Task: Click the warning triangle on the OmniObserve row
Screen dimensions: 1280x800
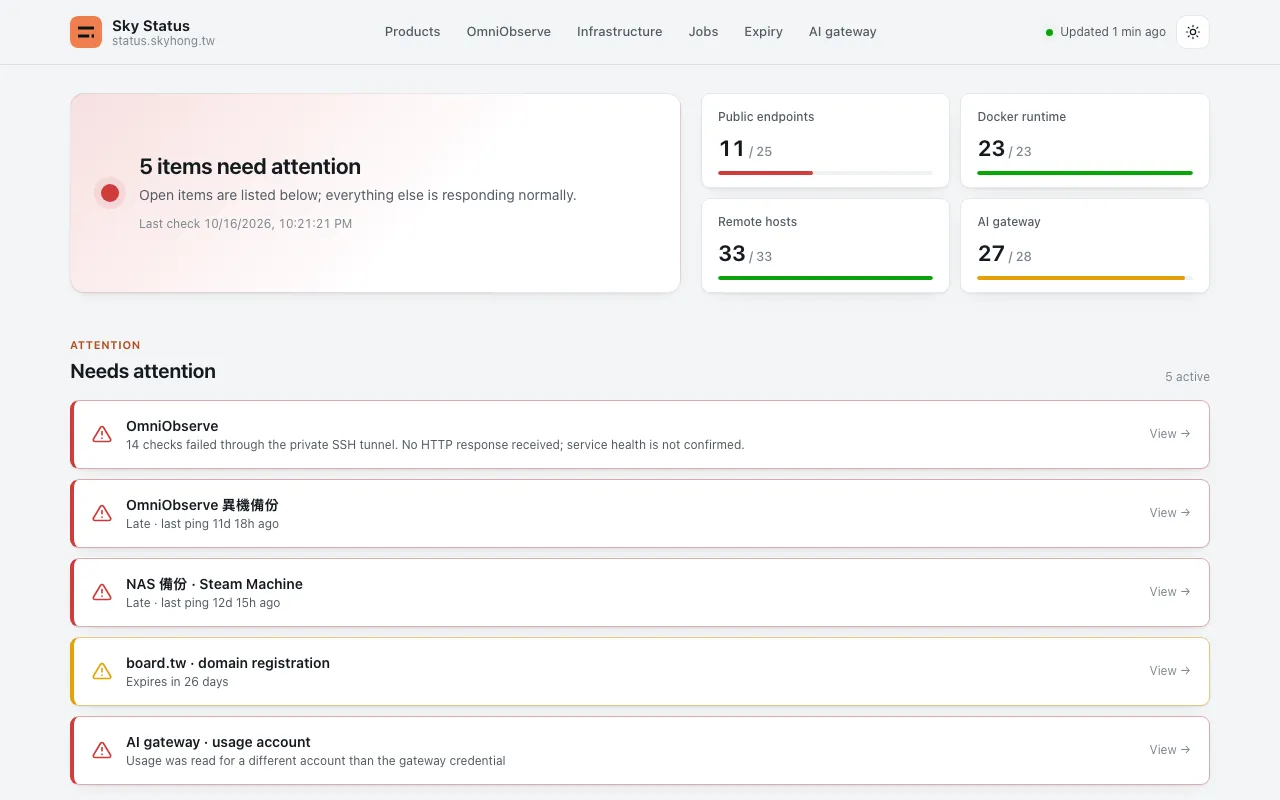Action: click(102, 434)
